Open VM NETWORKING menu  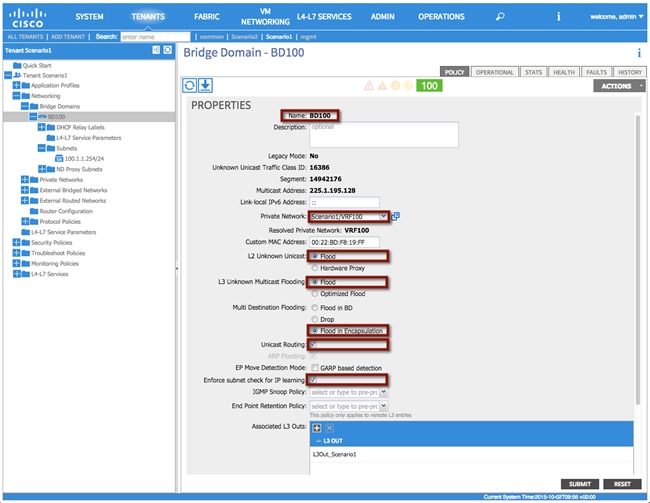click(x=265, y=17)
